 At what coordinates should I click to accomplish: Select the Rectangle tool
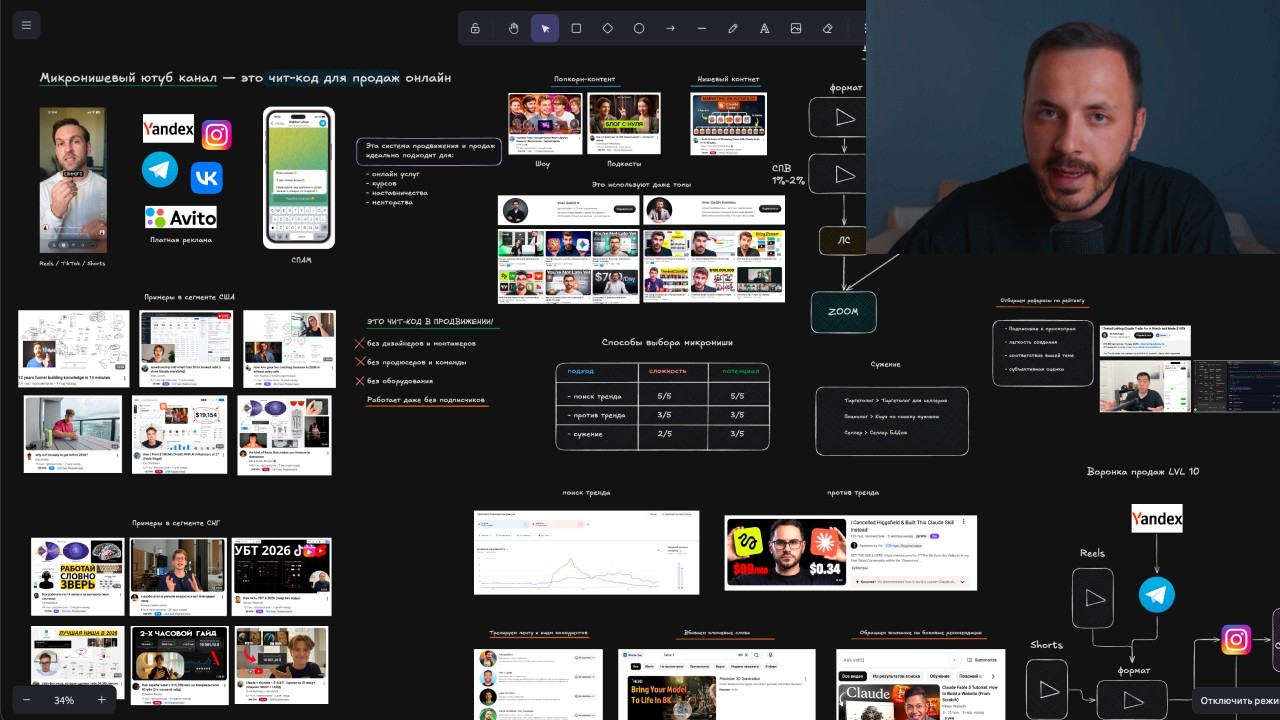pyautogui.click(x=576, y=28)
